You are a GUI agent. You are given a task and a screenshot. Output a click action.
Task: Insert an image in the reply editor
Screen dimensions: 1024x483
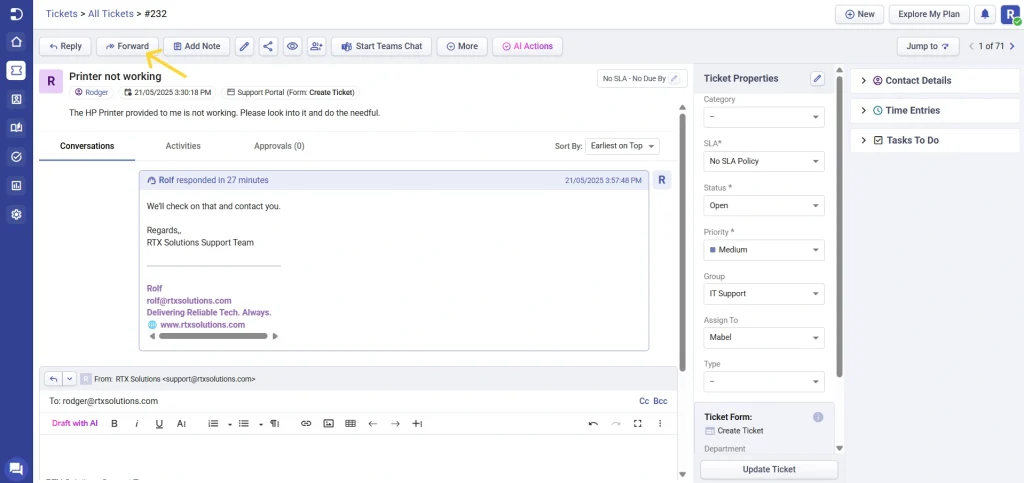[328, 424]
